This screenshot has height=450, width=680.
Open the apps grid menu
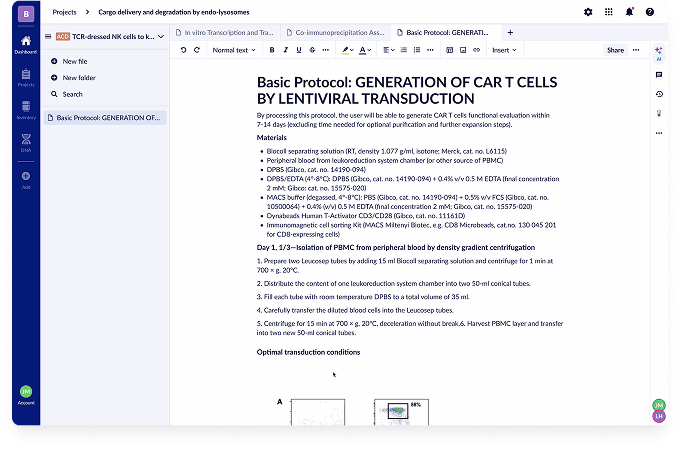tap(608, 12)
